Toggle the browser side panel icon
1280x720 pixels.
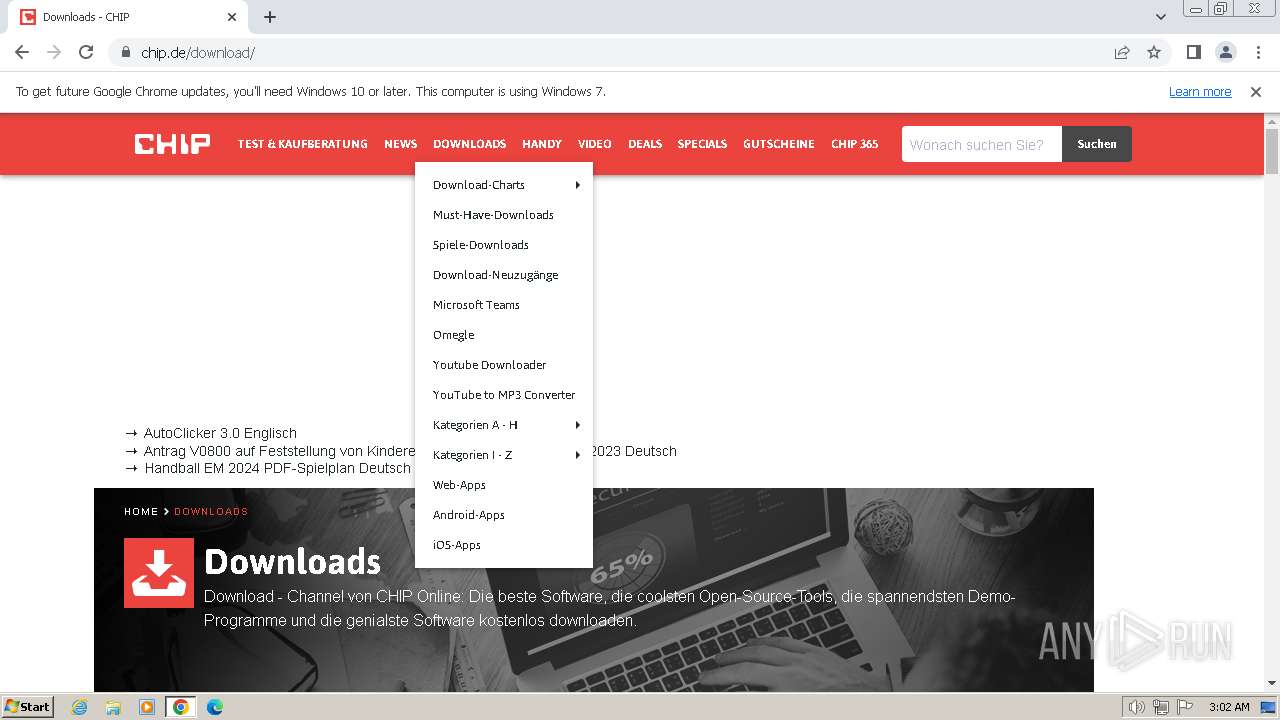pos(1193,52)
